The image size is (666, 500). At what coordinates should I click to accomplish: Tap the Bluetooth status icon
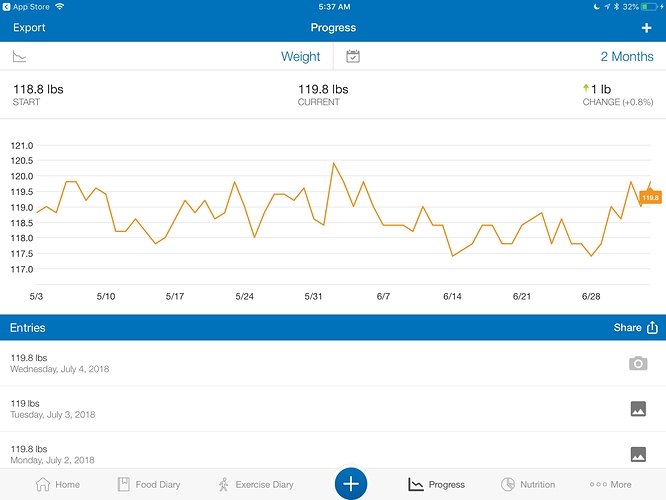coord(617,7)
